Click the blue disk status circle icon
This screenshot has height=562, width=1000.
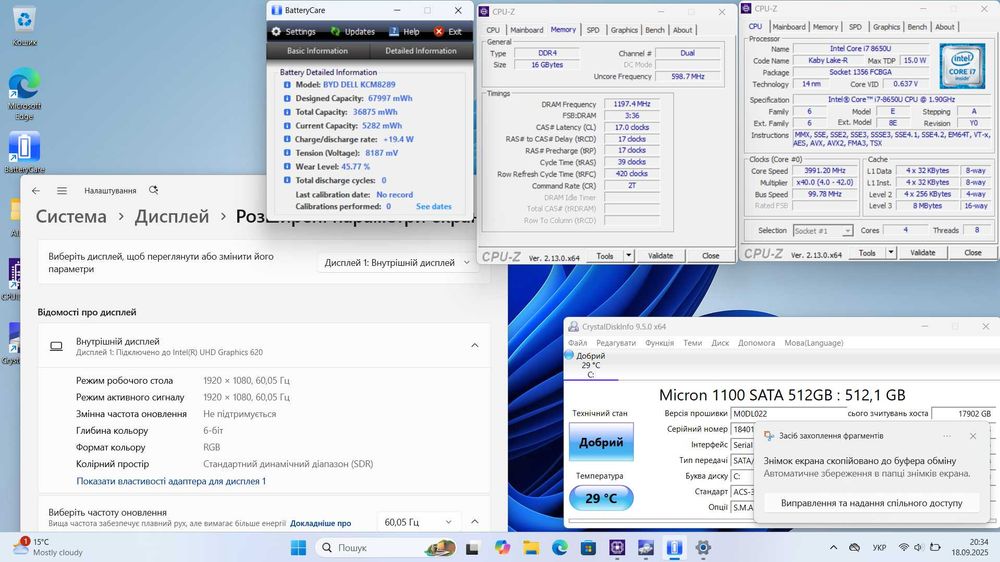569,355
